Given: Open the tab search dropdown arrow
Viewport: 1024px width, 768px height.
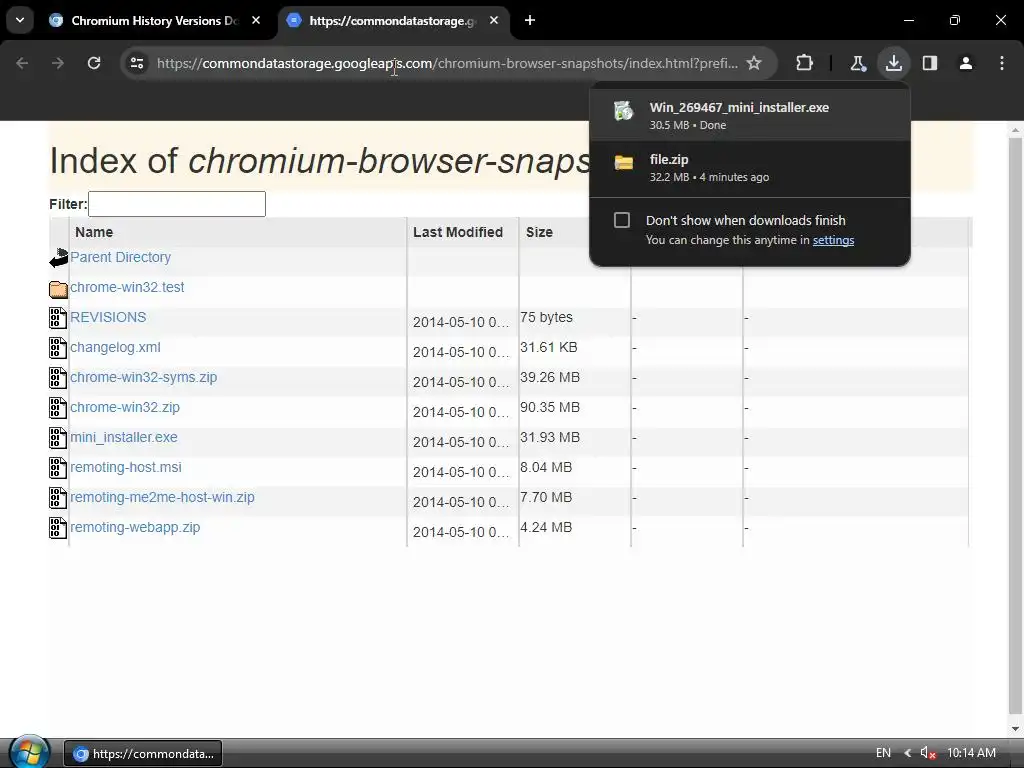Looking at the screenshot, I should coord(20,20).
